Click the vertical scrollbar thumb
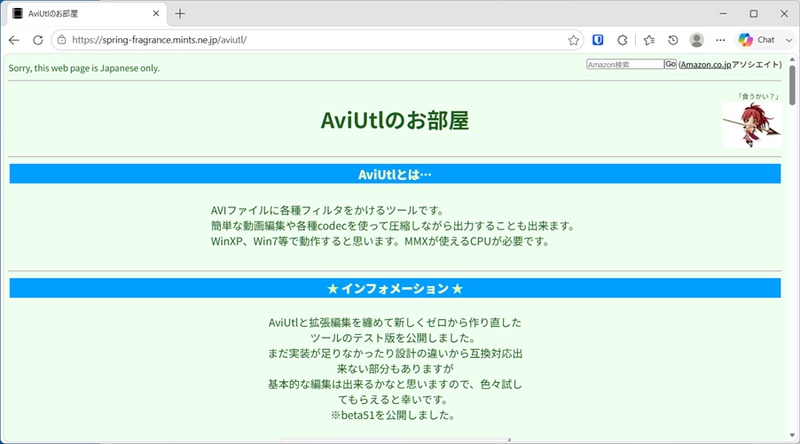Image resolution: width=800 pixels, height=444 pixels. tap(792, 85)
